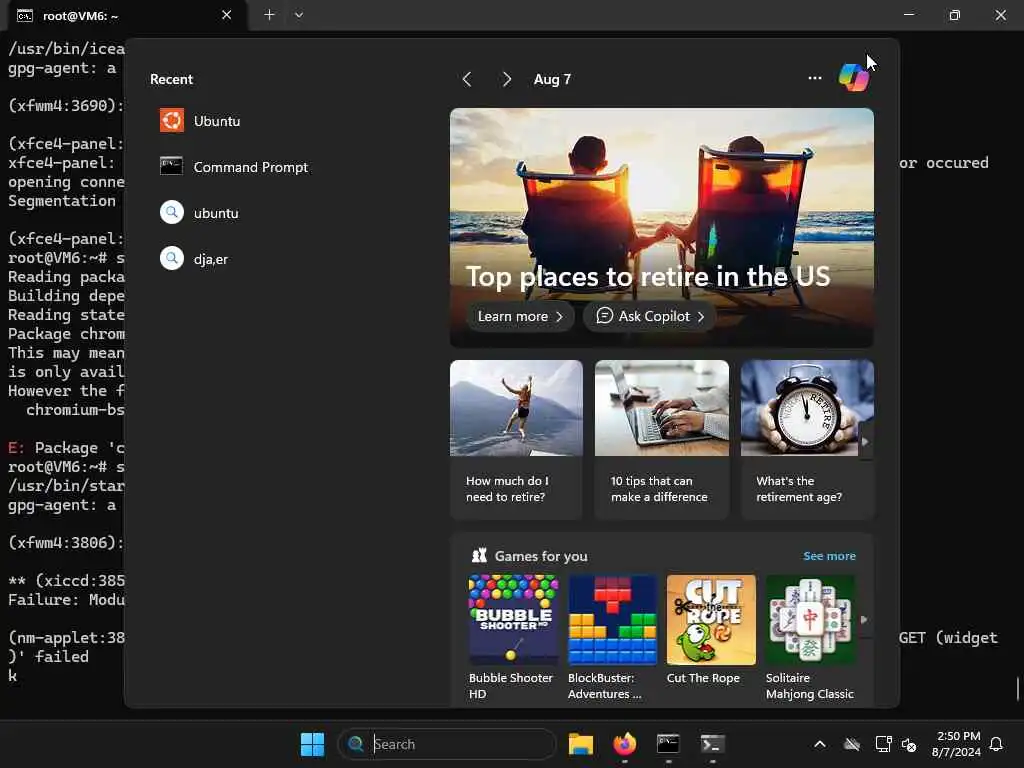
Task: Open 'How much do I need to retire?' card
Action: [516, 440]
